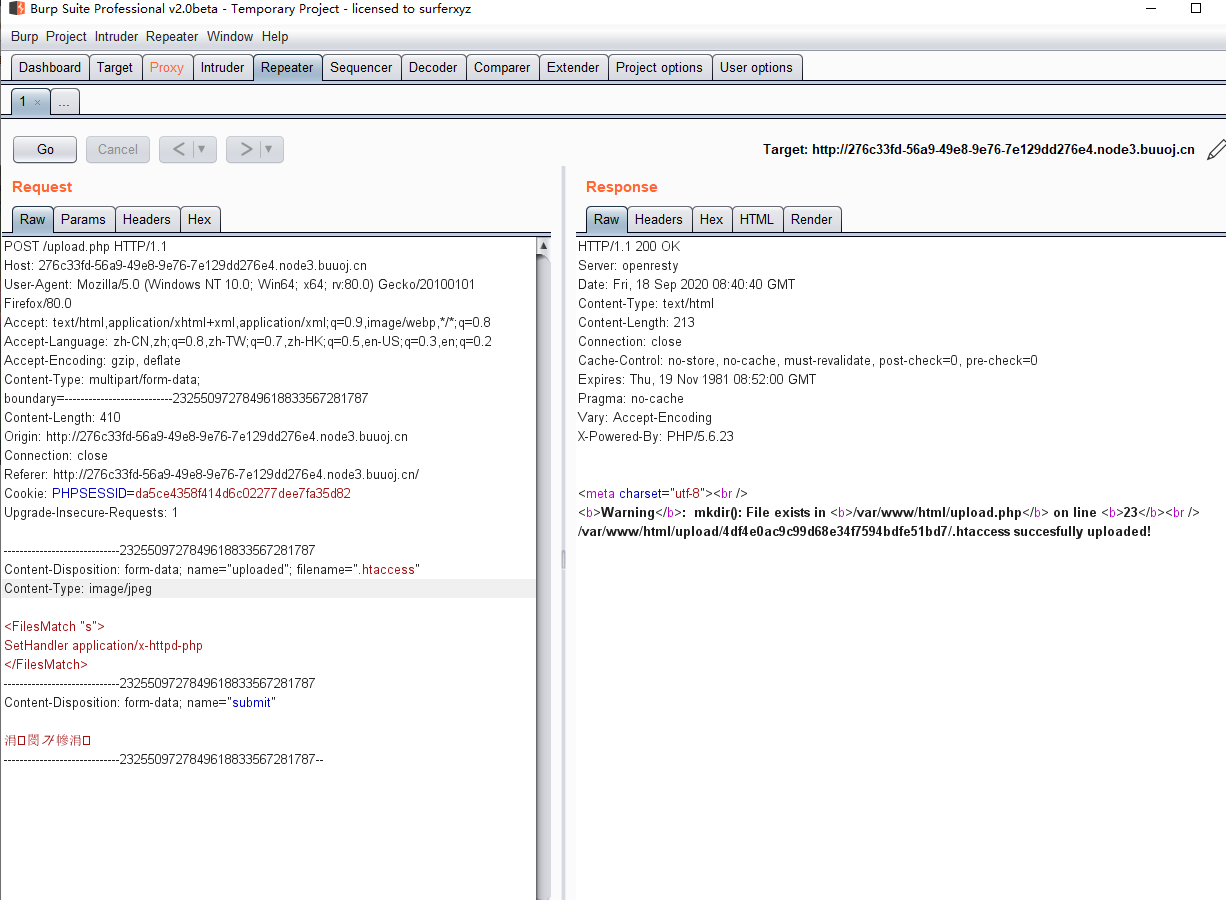This screenshot has height=900, width=1226.
Task: Select the Repeater tool tab
Action: pyautogui.click(x=287, y=68)
